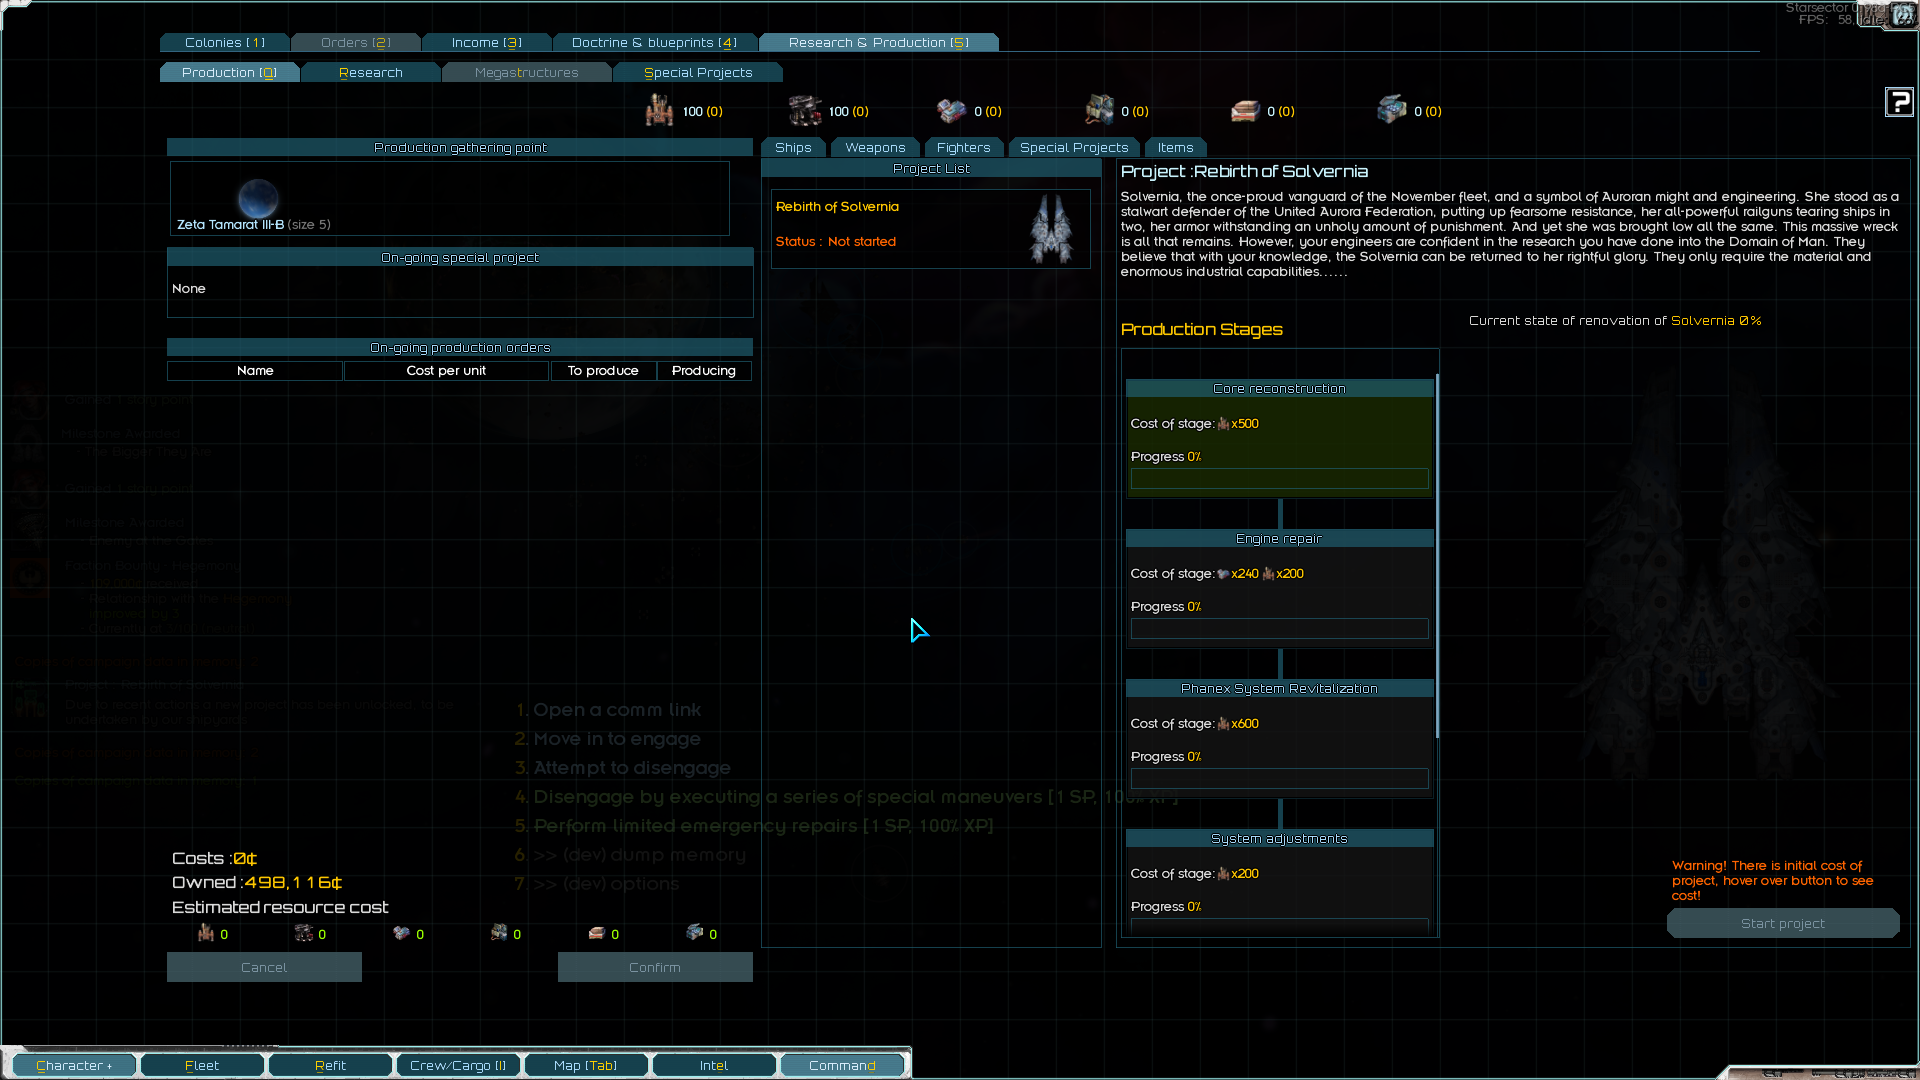Click the first resource icon showing 100
Image resolution: width=1920 pixels, height=1080 pixels.
coord(659,110)
